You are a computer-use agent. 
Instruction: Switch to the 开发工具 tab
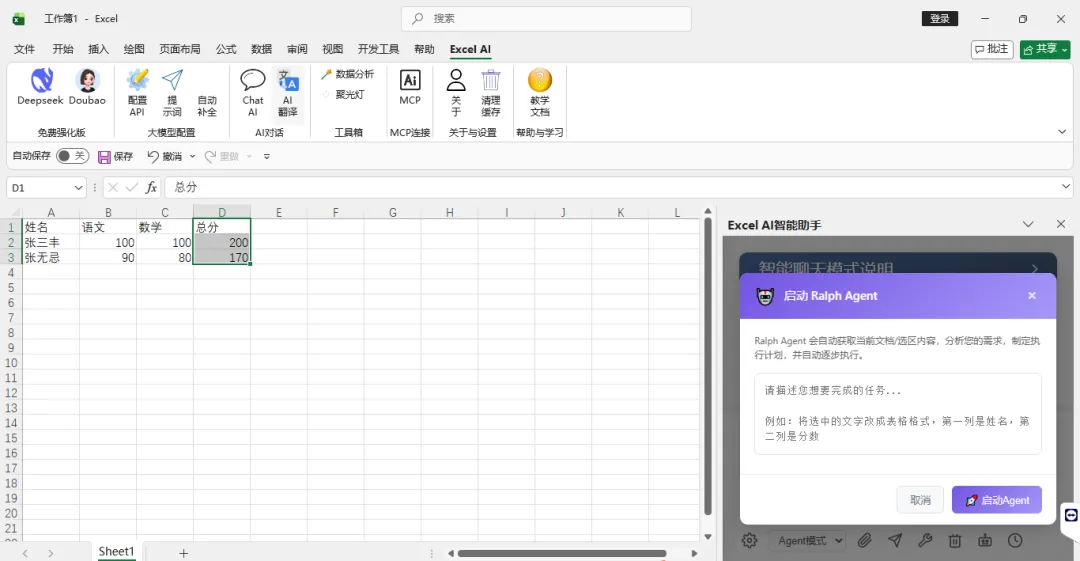tap(378, 49)
